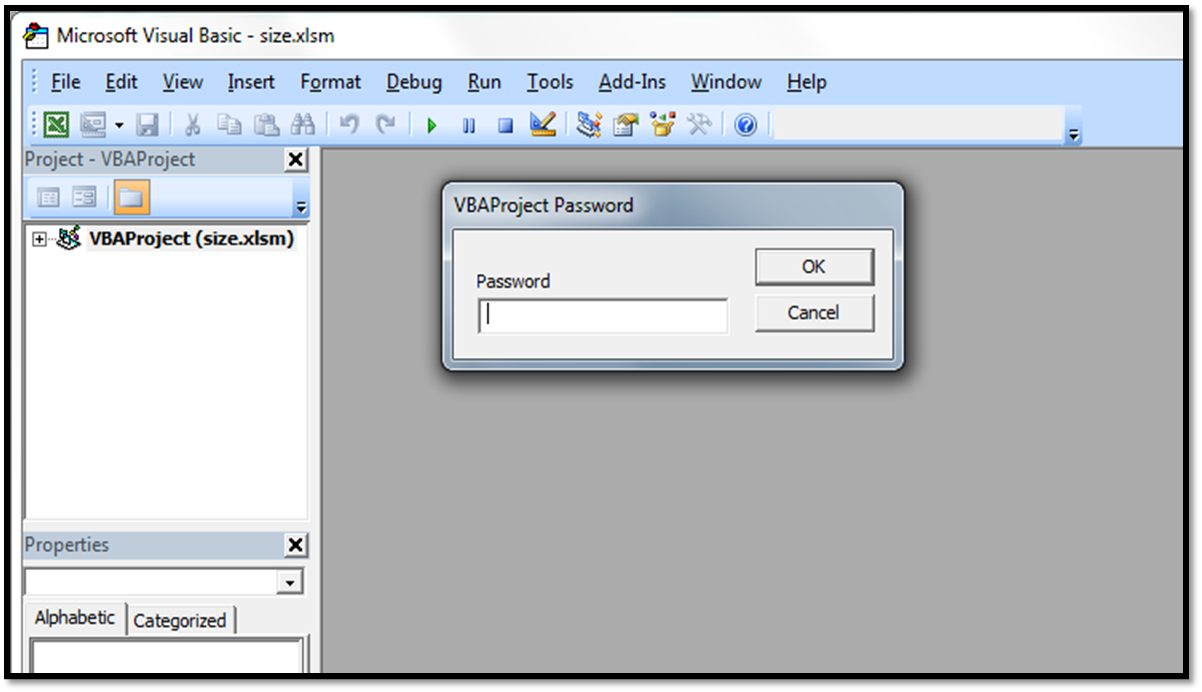Click the Run Sub/UserForm icon

point(430,124)
